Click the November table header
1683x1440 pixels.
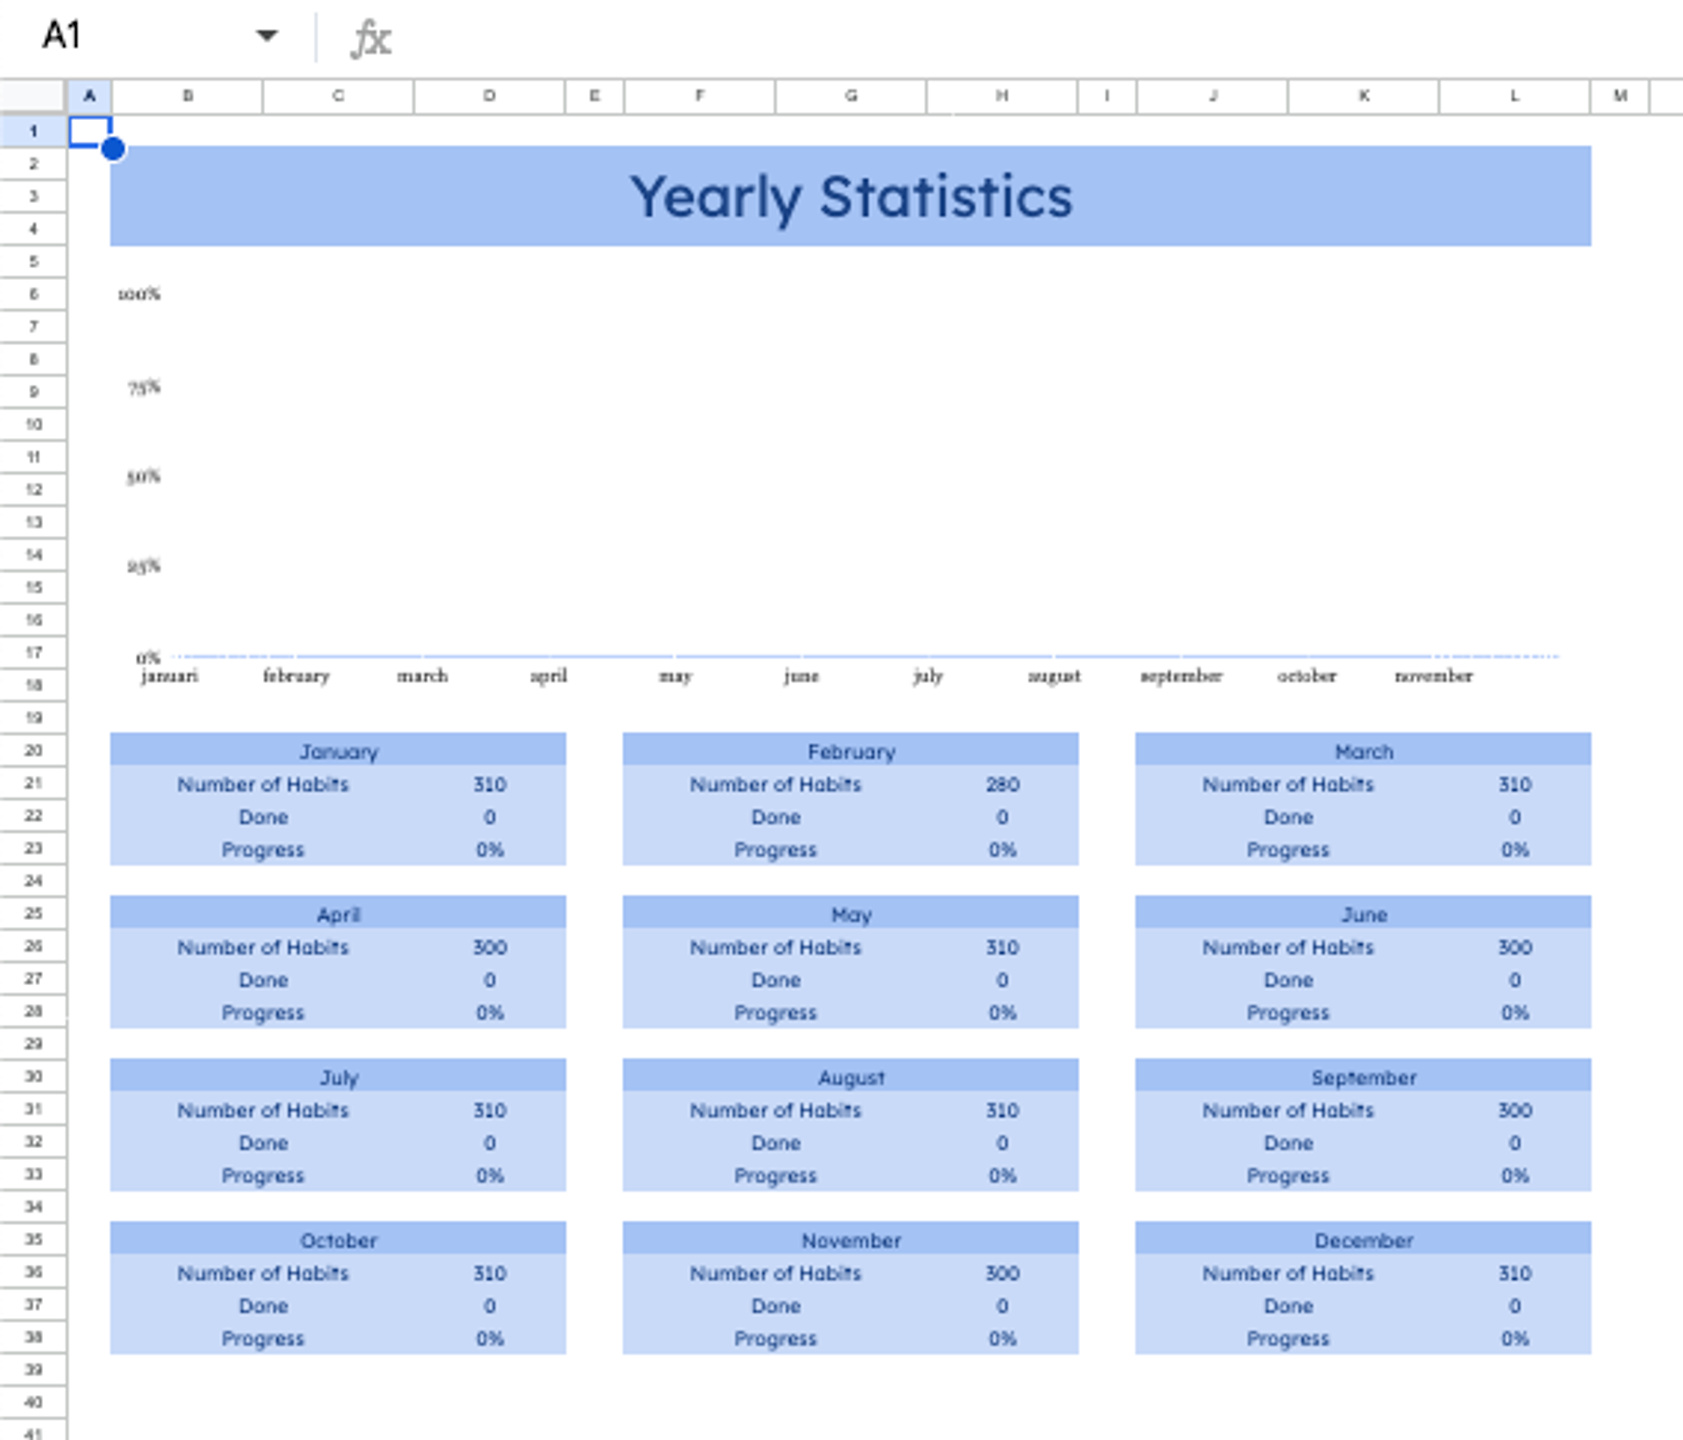(x=851, y=1239)
